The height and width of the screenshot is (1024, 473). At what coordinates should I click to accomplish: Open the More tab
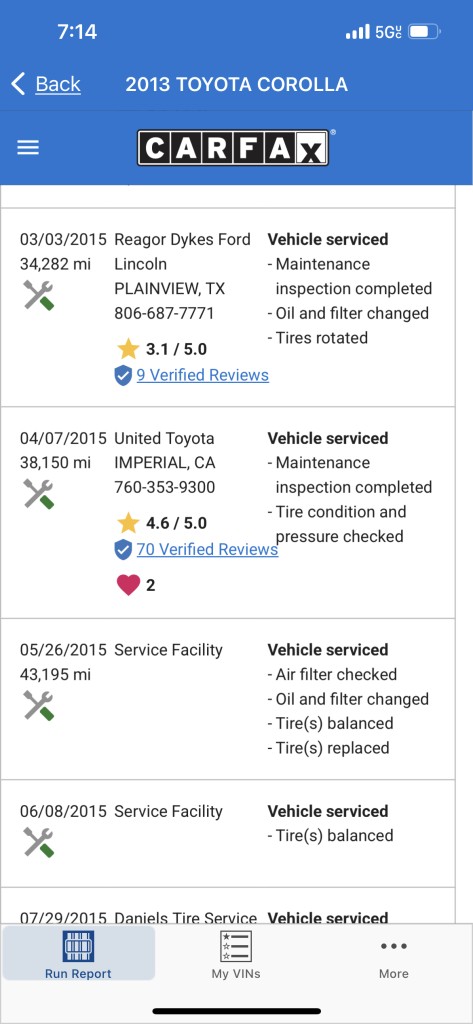pos(394,955)
